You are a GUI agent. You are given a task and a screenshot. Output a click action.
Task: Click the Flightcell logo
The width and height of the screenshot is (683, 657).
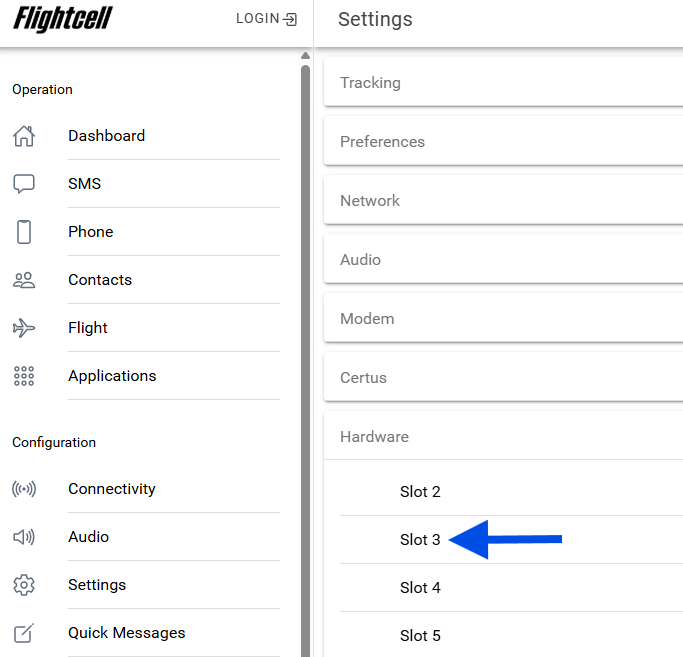[63, 19]
